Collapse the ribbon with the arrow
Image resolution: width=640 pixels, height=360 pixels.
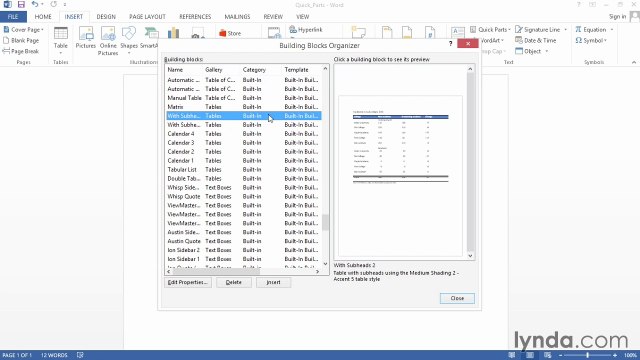(633, 62)
